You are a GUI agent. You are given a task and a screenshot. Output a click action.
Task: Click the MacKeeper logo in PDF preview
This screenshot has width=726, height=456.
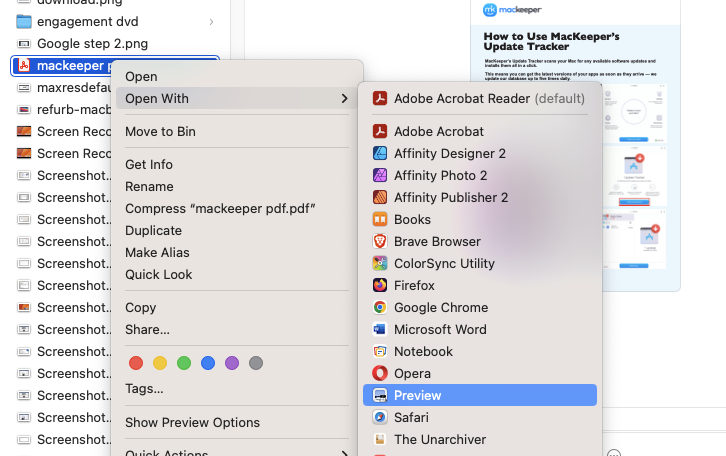tap(512, 10)
